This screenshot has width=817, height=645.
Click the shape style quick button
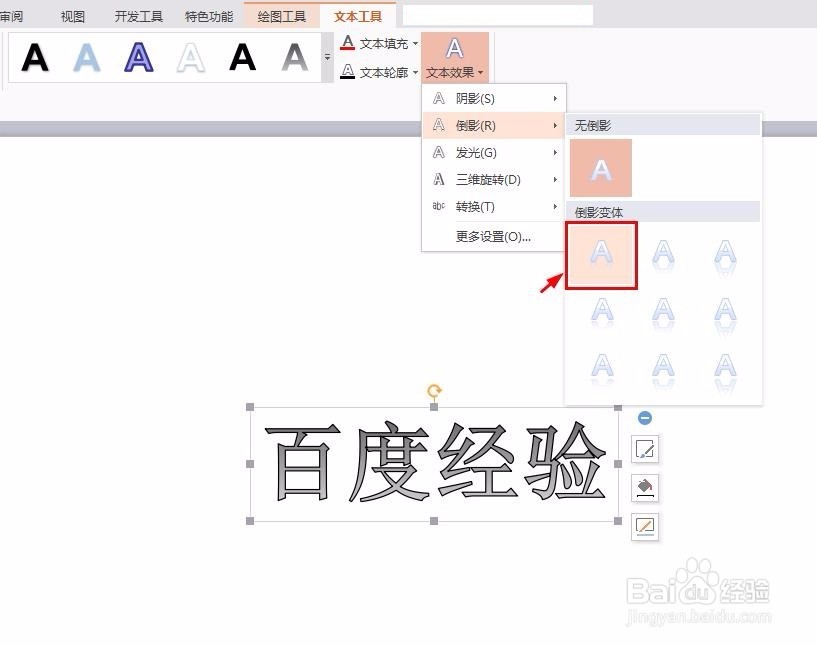(645, 449)
